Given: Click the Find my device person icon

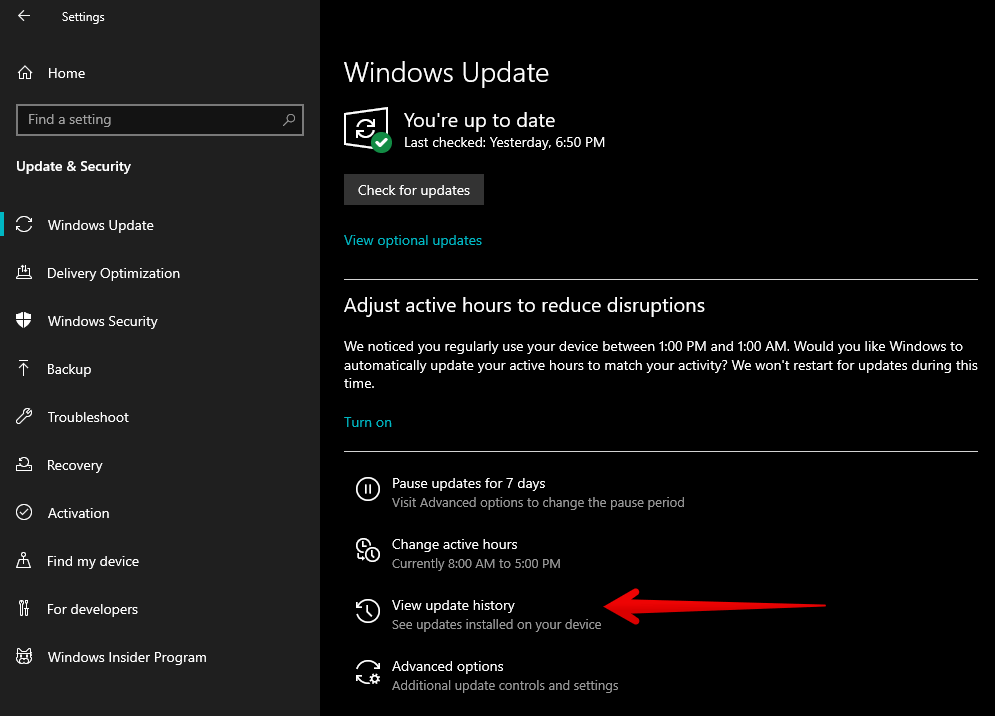Looking at the screenshot, I should [x=24, y=560].
